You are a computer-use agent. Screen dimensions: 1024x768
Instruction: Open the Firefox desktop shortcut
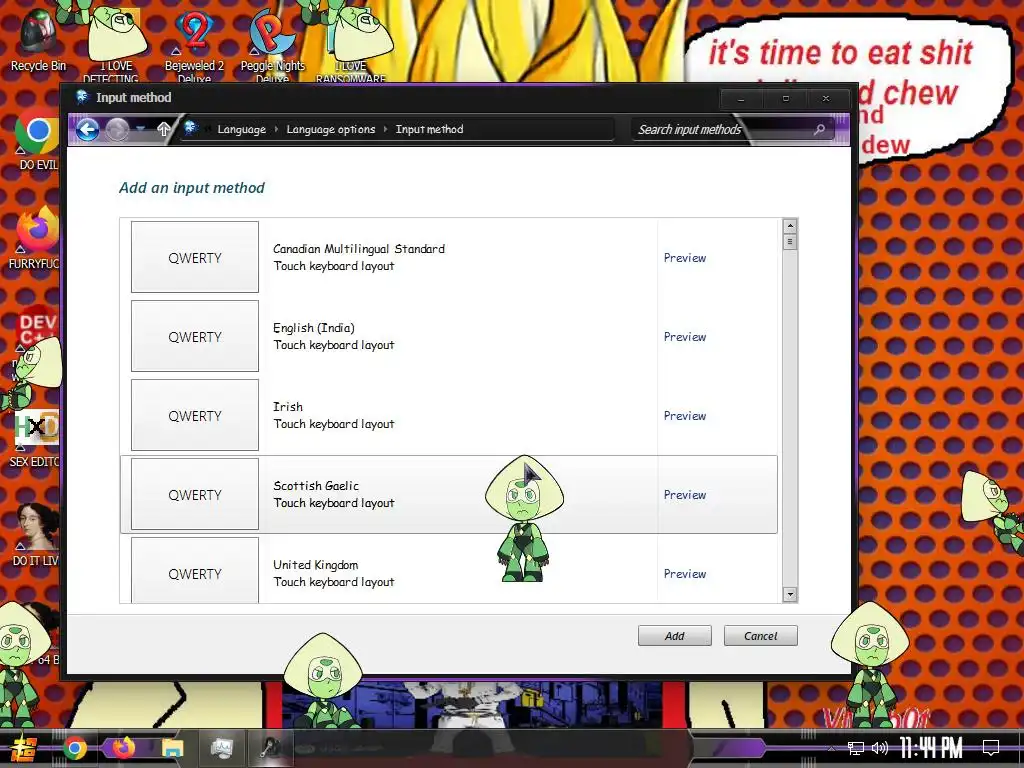pos(37,238)
